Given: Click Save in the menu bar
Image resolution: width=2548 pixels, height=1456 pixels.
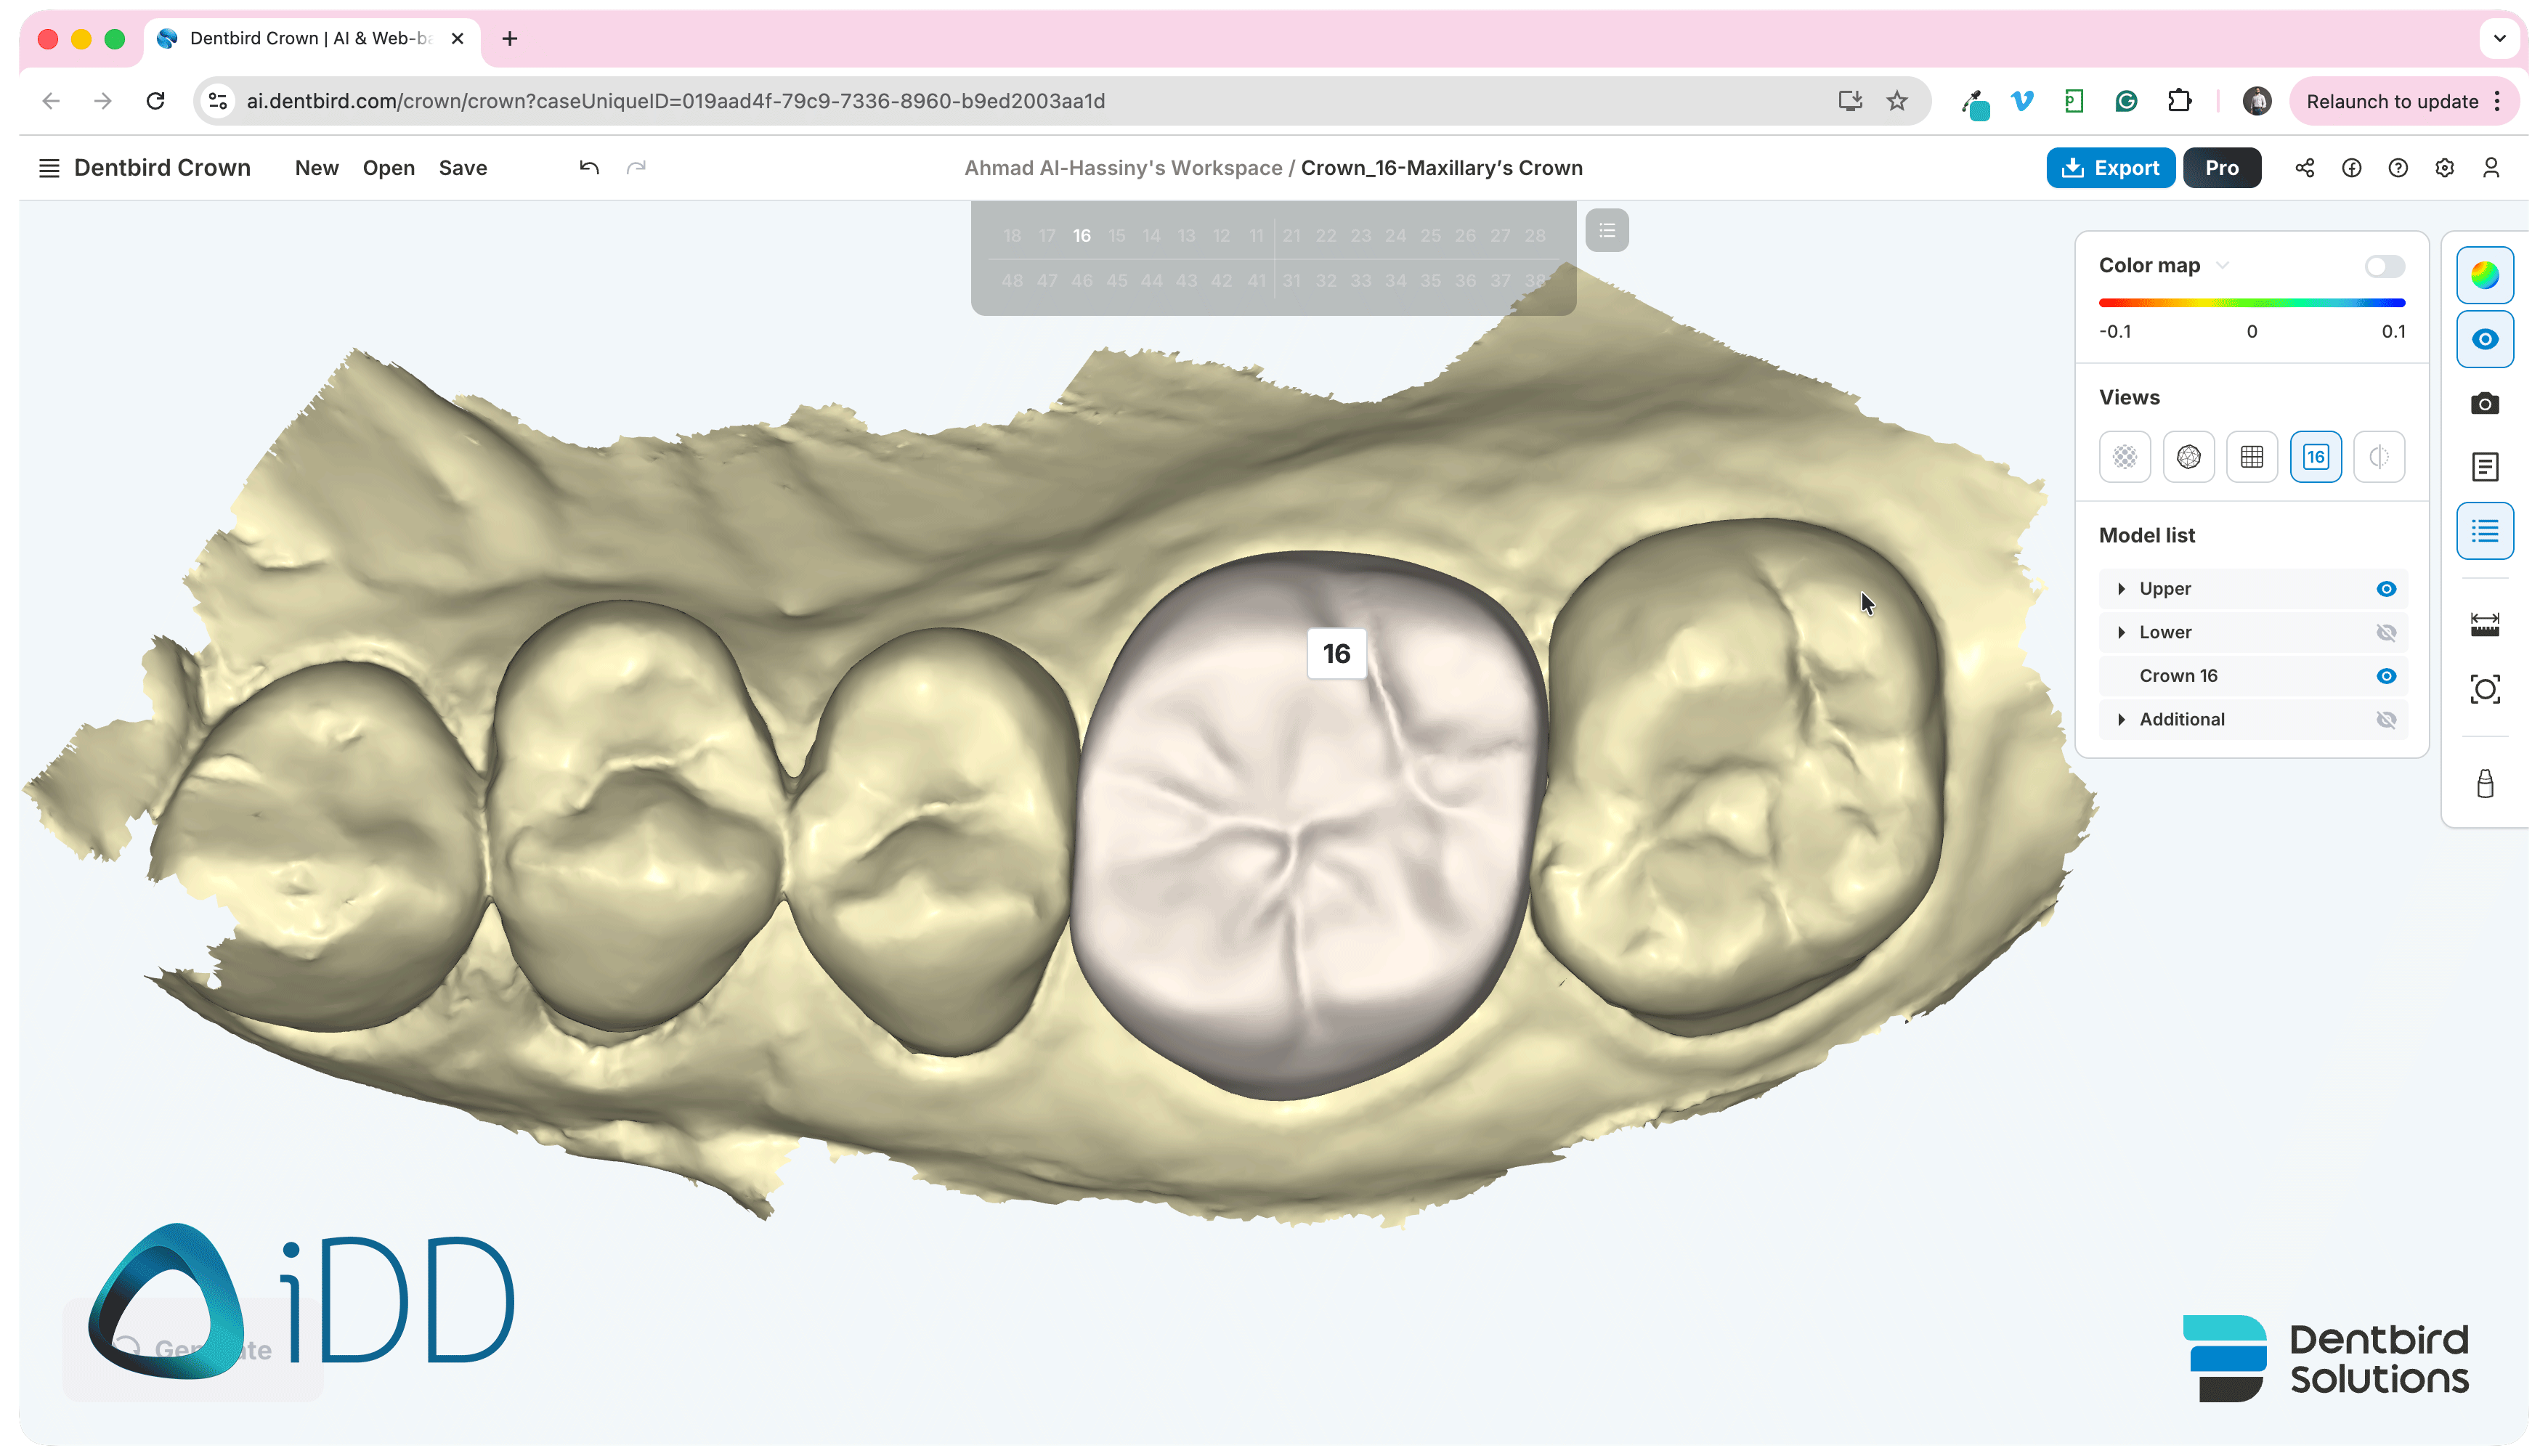Looking at the screenshot, I should point(463,168).
